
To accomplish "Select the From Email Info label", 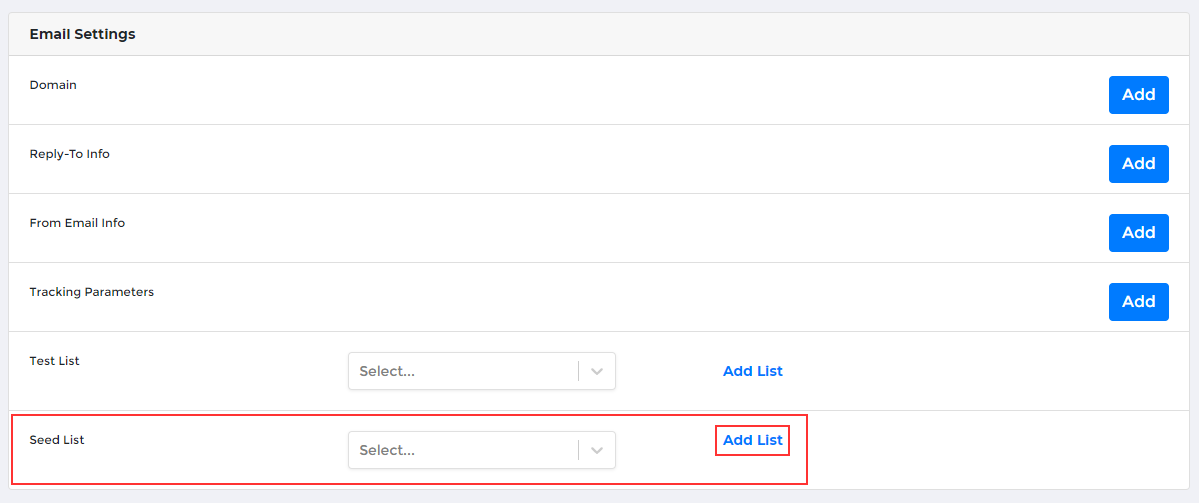I will (77, 223).
